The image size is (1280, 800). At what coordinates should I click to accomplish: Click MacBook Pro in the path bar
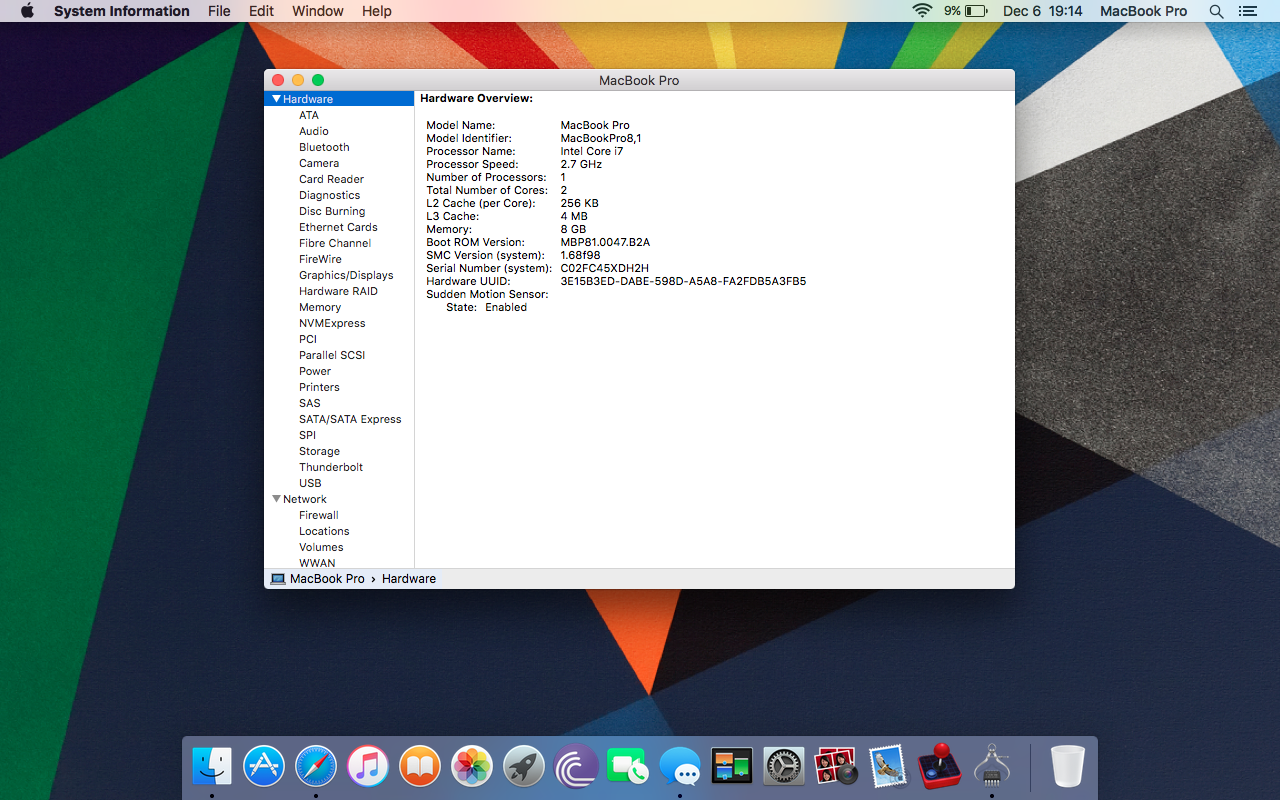click(x=327, y=579)
